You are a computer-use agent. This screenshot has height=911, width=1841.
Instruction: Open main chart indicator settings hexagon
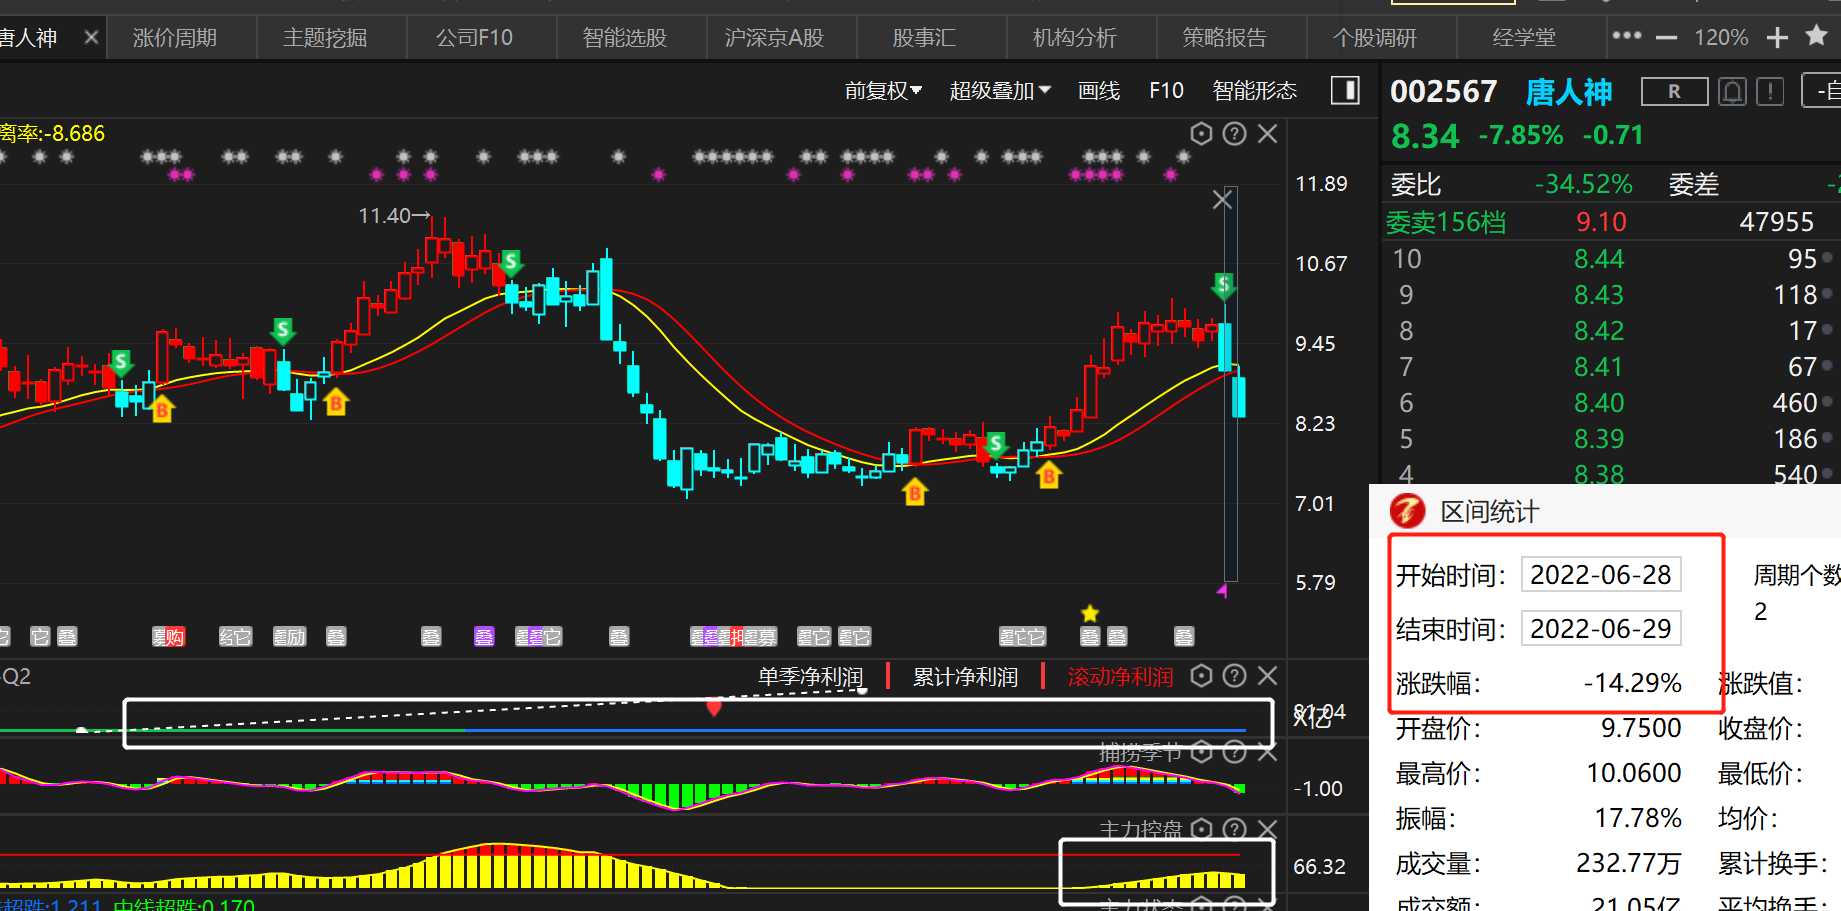[x=1202, y=134]
